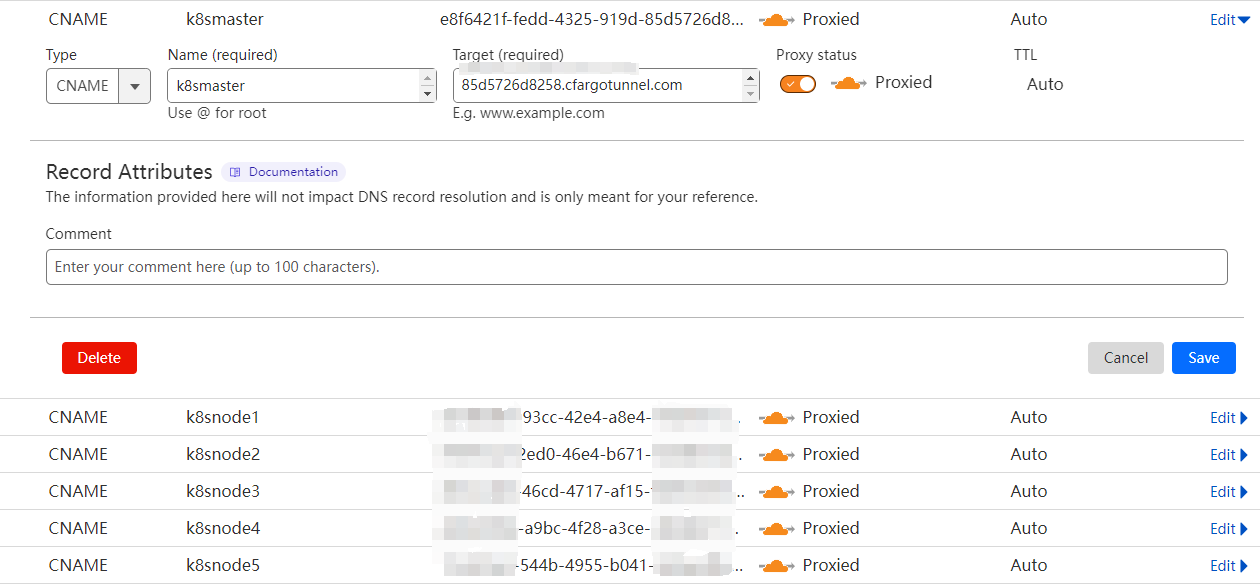Click the Proxied cloud icon for k8snode3
This screenshot has height=584, width=1260.
click(x=775, y=491)
